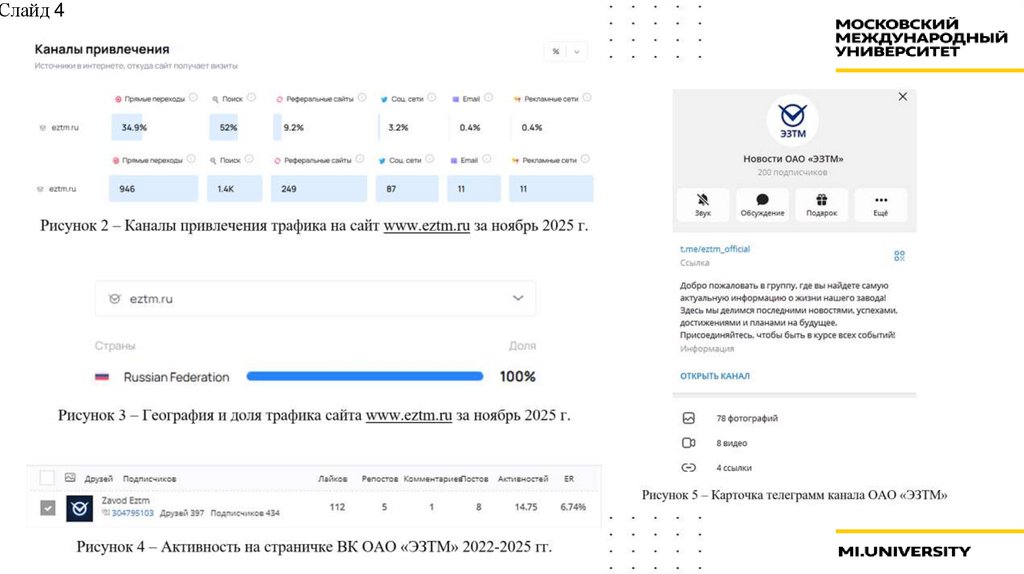Click the 946 direct visits cell
1024x574 pixels.
[153, 189]
